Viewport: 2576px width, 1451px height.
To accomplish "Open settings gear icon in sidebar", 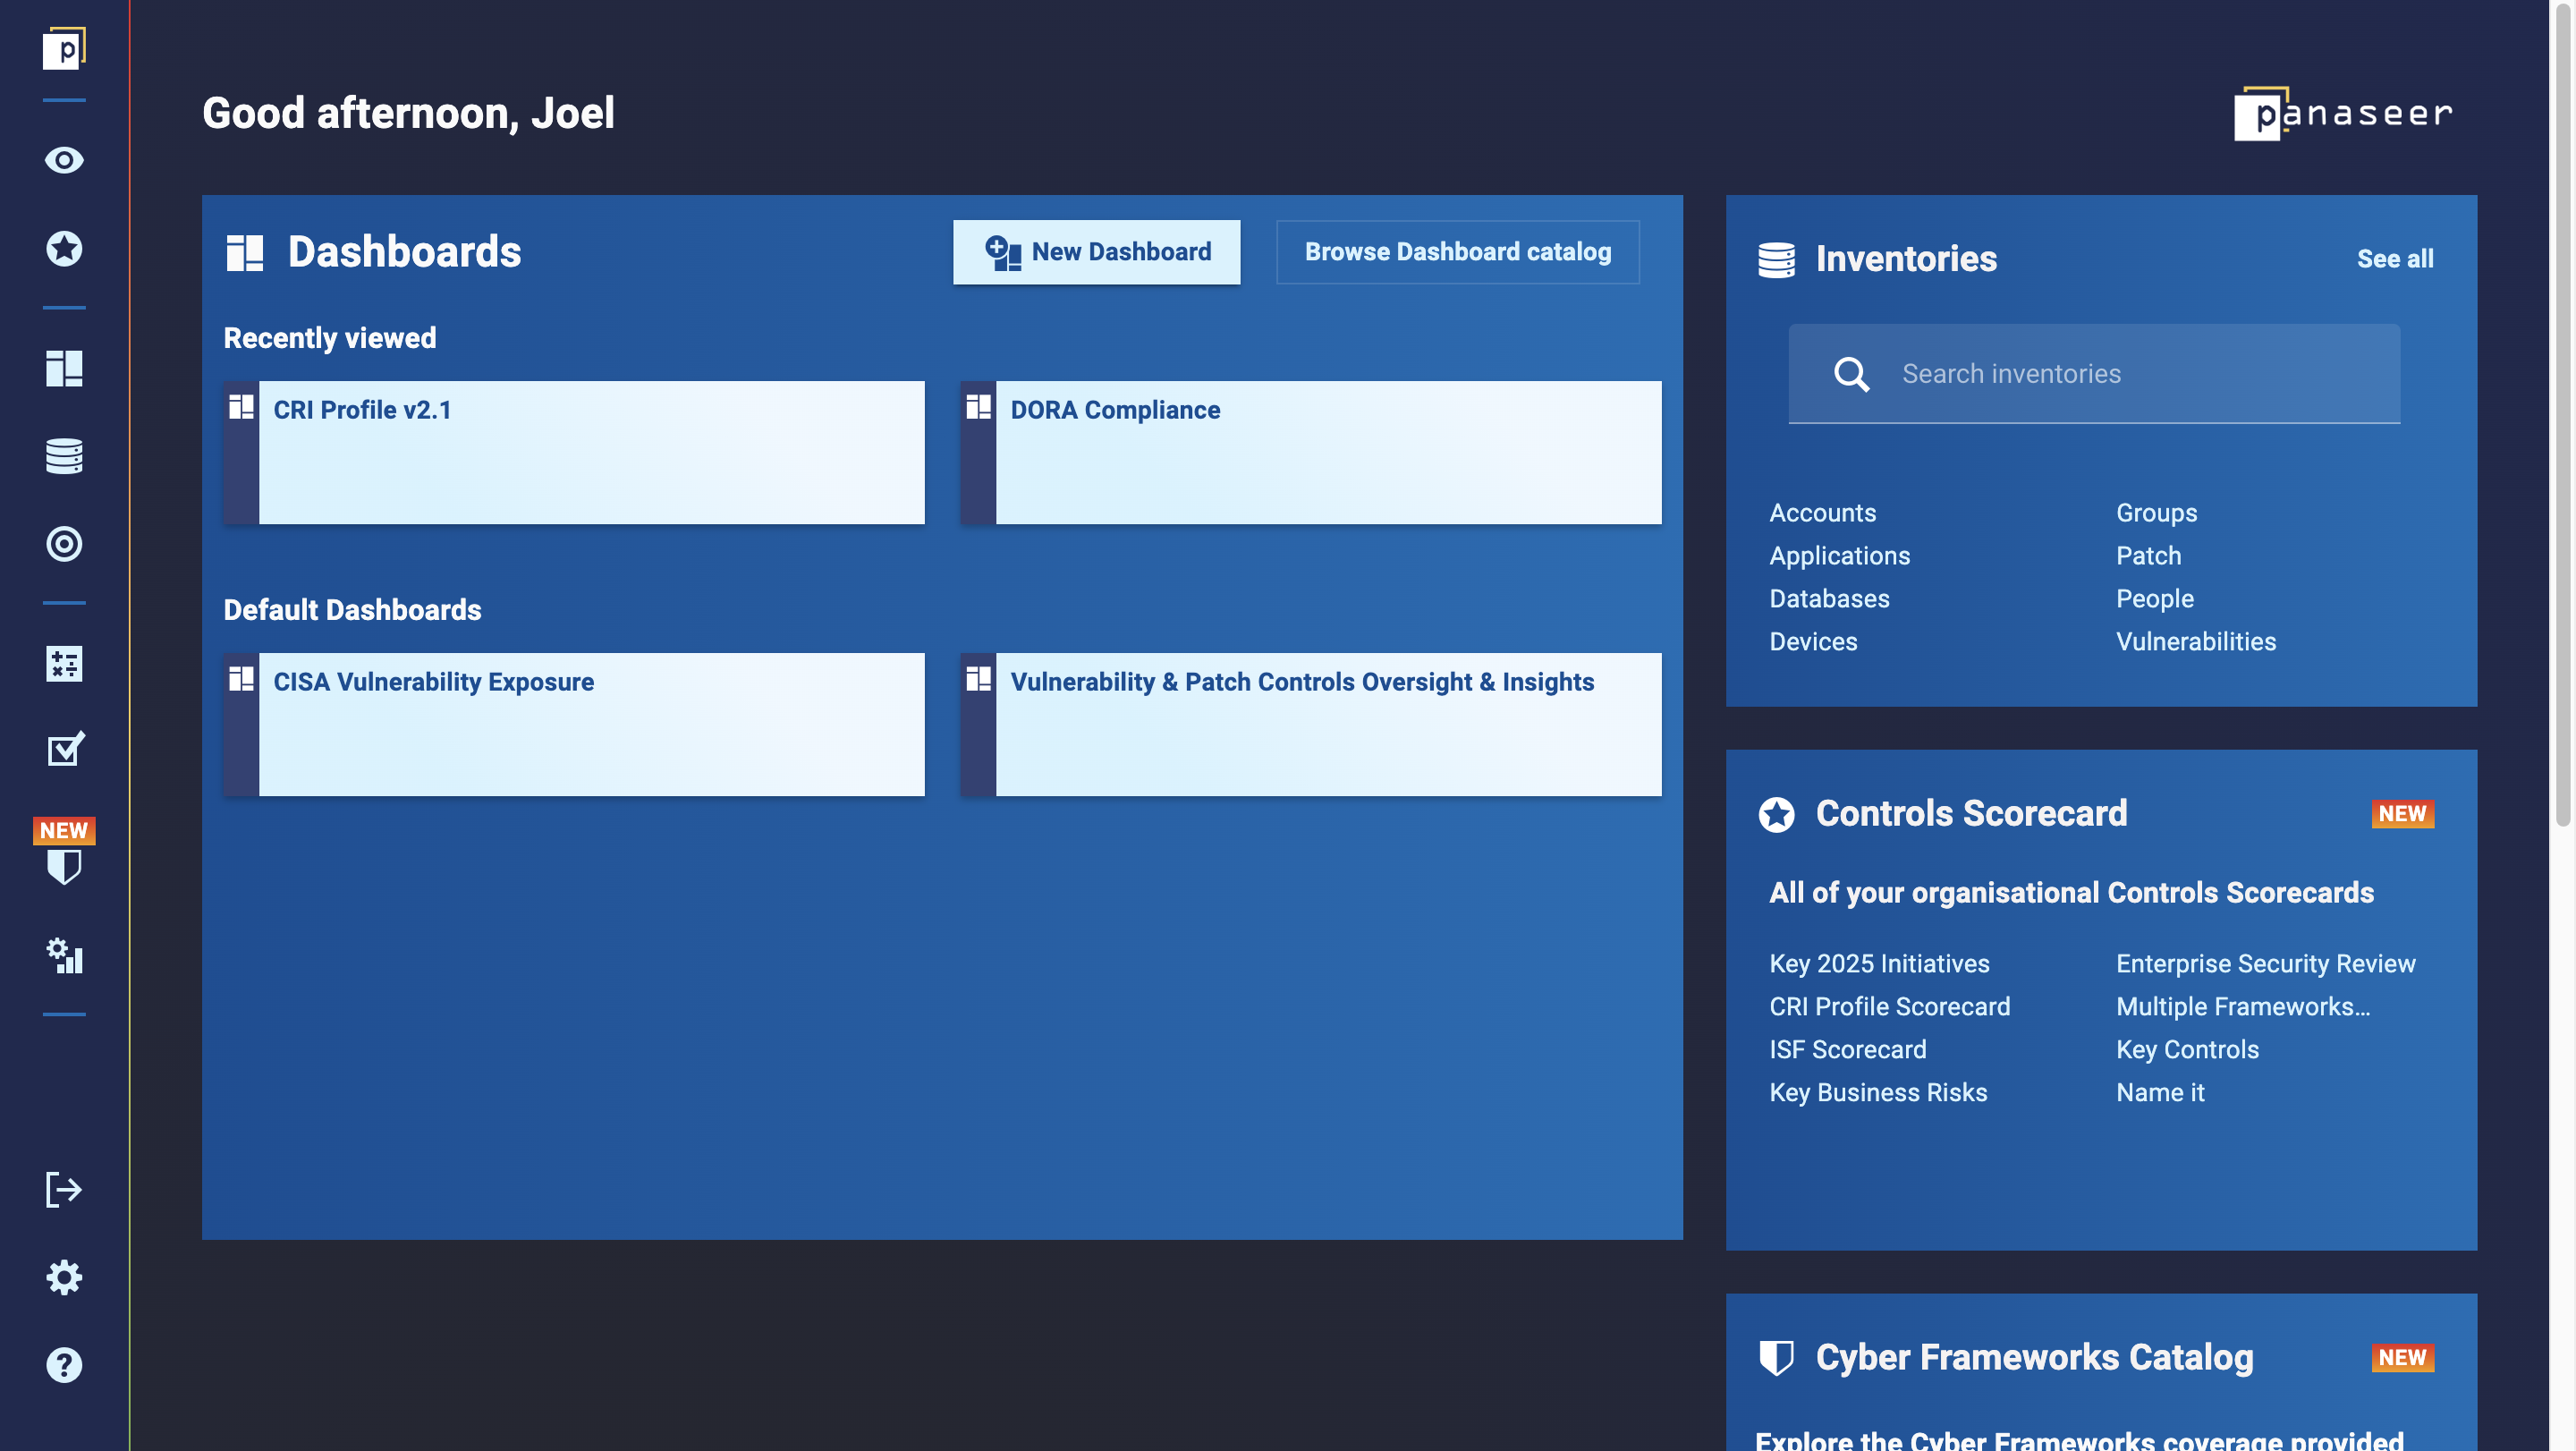I will [64, 1278].
